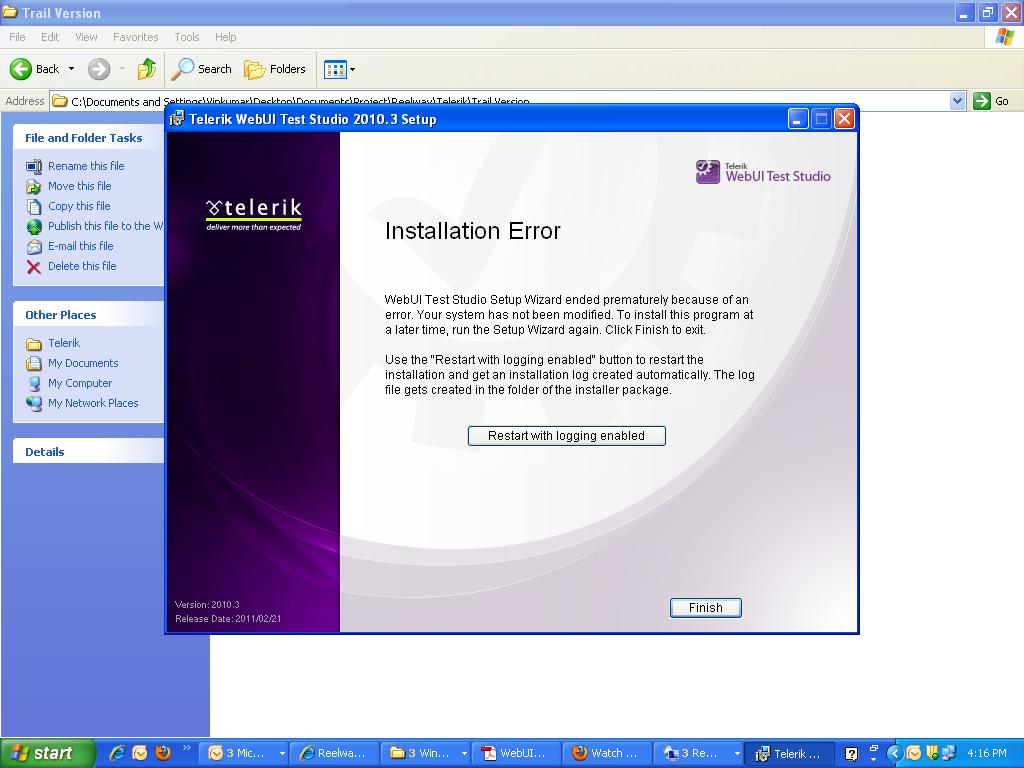
Task: Open My Network Places link
Action: coord(93,403)
